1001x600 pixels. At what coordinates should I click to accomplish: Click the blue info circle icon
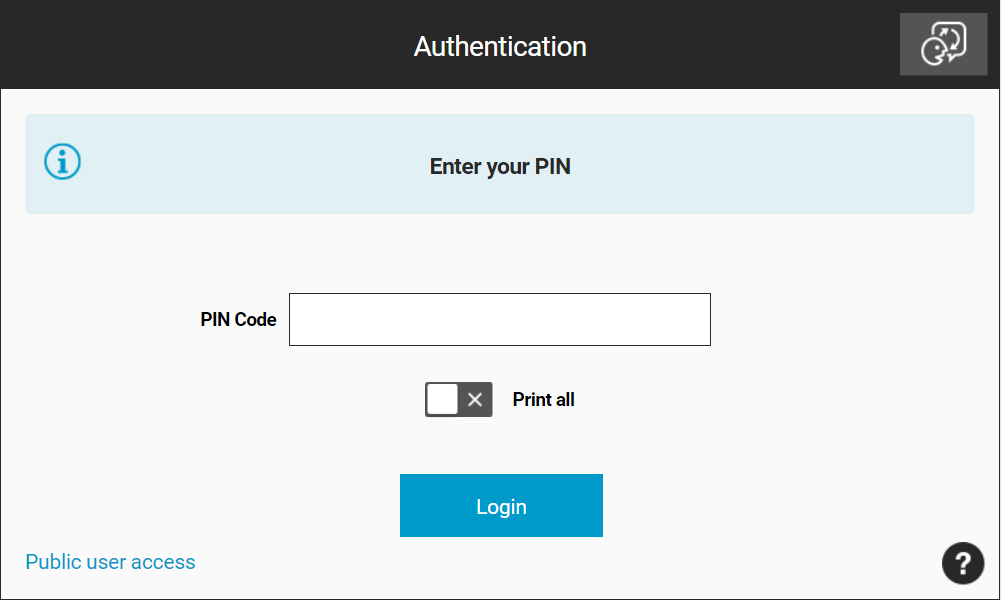pos(63,161)
